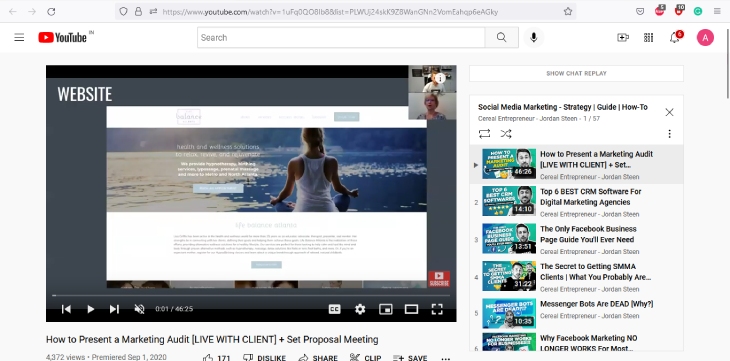Image resolution: width=730 pixels, height=361 pixels.
Task: Toggle closed captions CC button
Action: coord(334,309)
